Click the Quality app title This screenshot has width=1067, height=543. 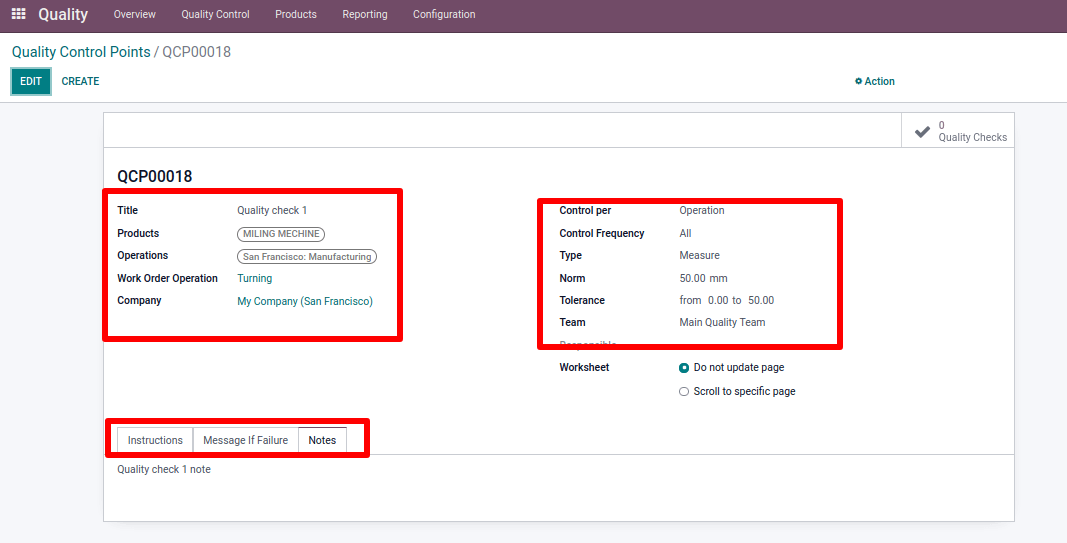coord(63,14)
